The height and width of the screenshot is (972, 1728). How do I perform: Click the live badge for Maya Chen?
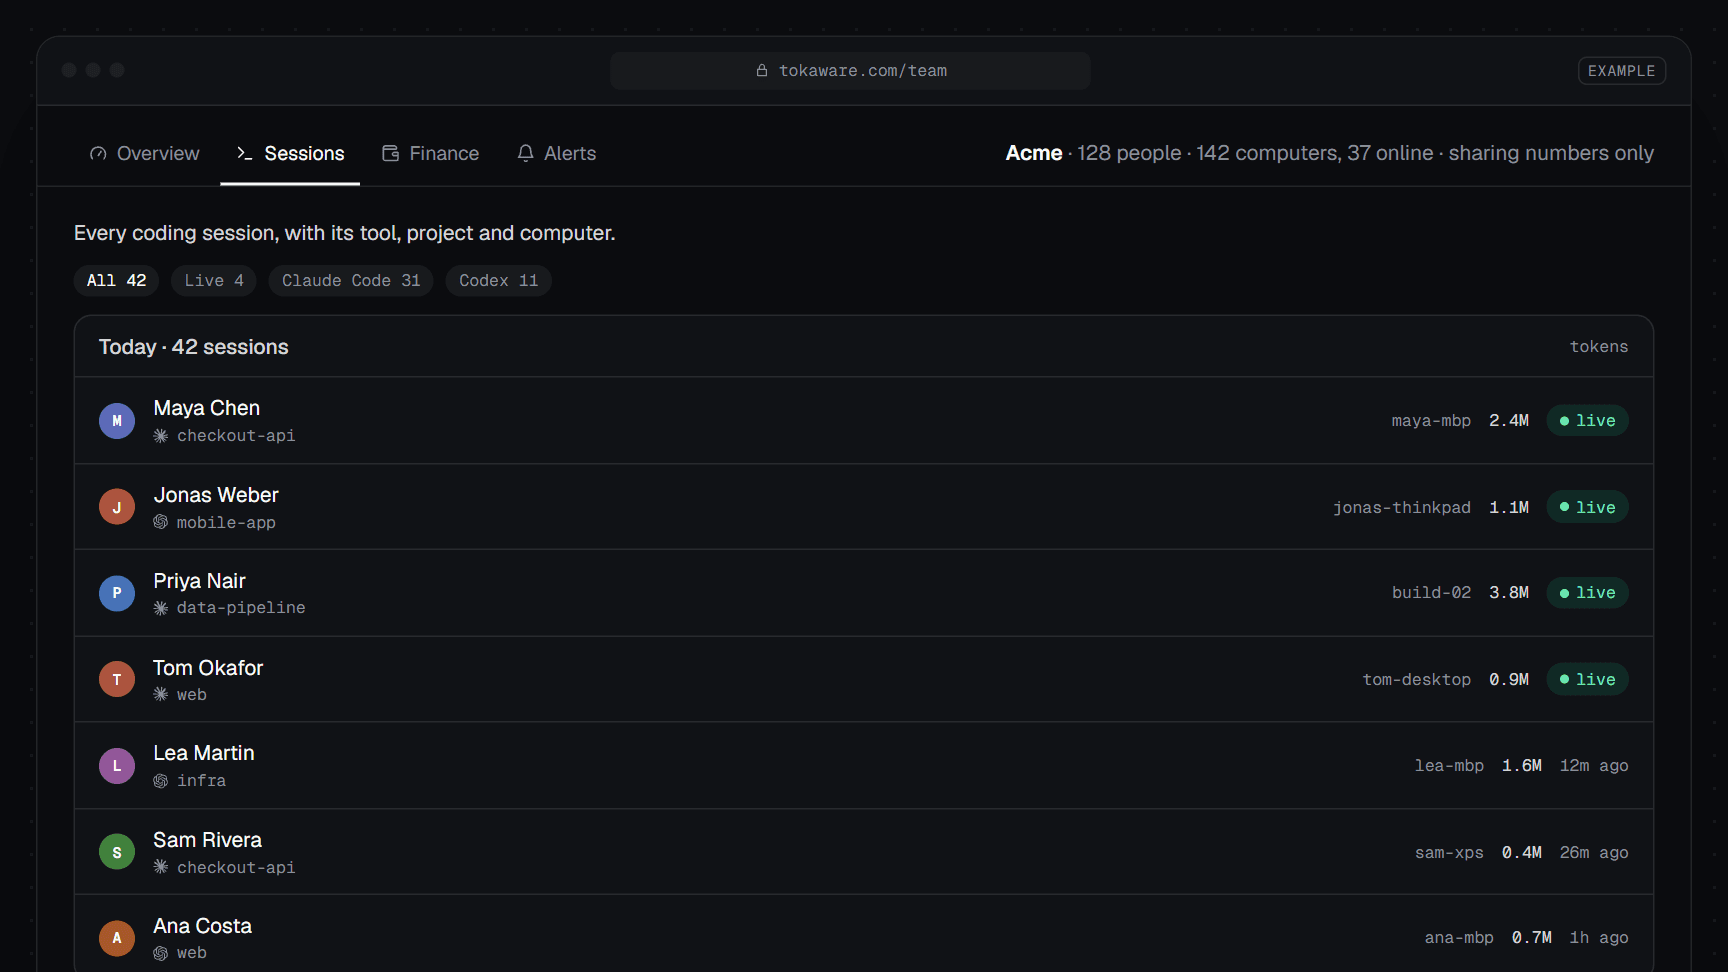point(1588,421)
